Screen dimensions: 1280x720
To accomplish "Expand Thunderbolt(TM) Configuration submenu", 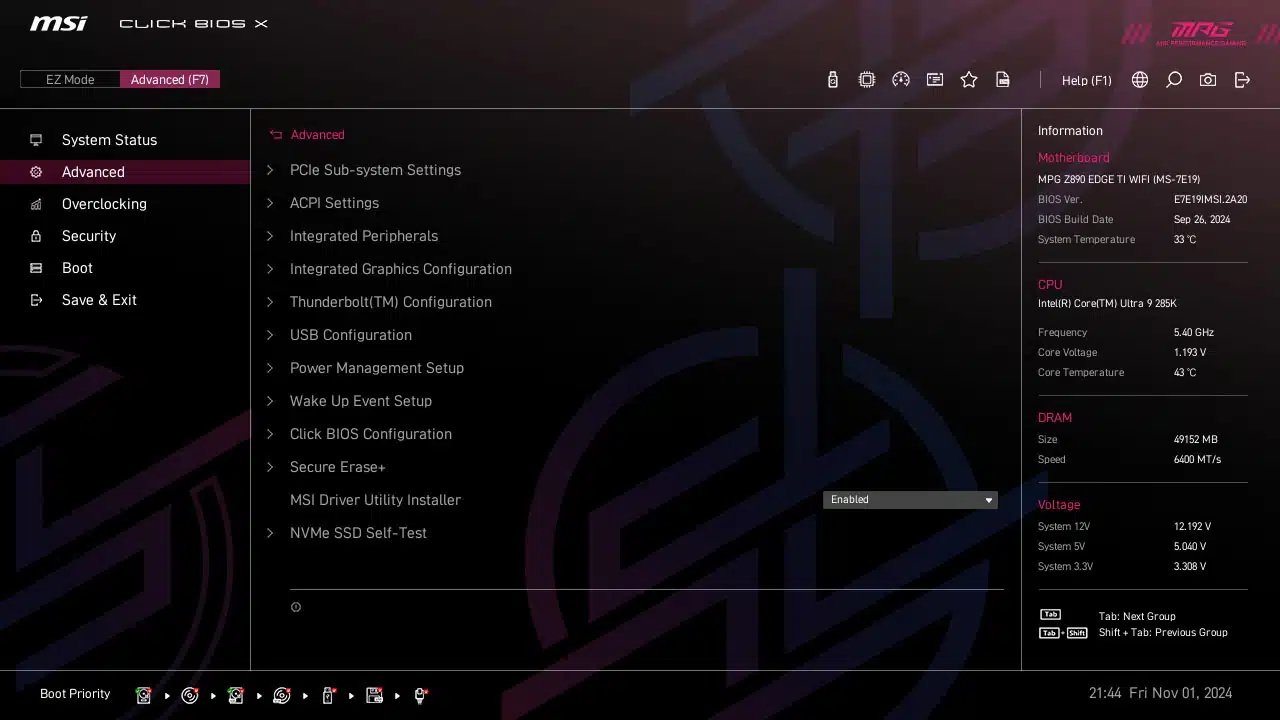I will click(x=390, y=302).
